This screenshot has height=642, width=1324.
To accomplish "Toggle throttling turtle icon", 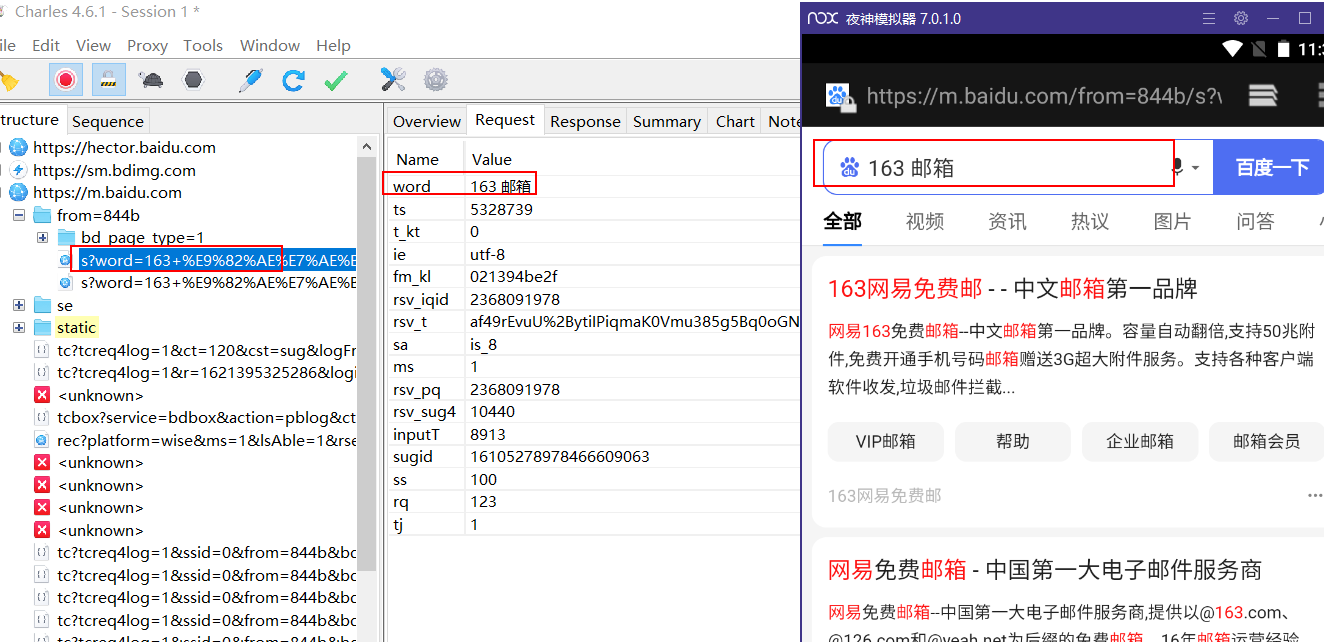I will coord(151,80).
